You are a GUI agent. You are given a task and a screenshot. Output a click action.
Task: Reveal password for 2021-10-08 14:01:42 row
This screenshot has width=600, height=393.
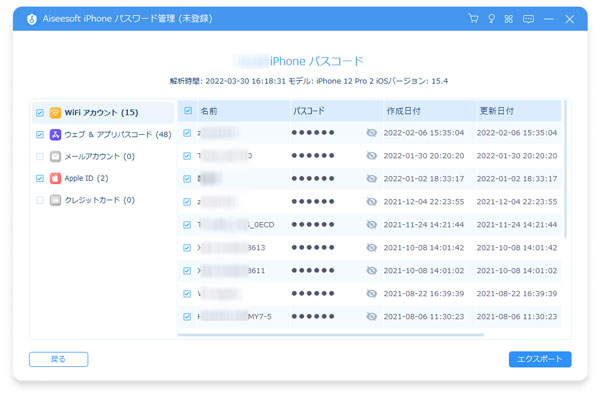click(x=371, y=247)
